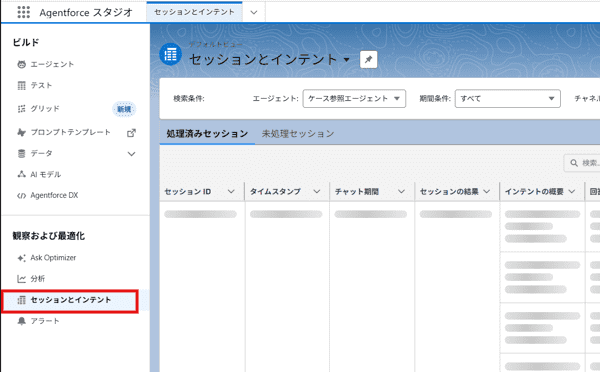Viewport: 600px width, 372px height.
Task: Click the Agentforce スタジオ app name
Action: click(86, 13)
